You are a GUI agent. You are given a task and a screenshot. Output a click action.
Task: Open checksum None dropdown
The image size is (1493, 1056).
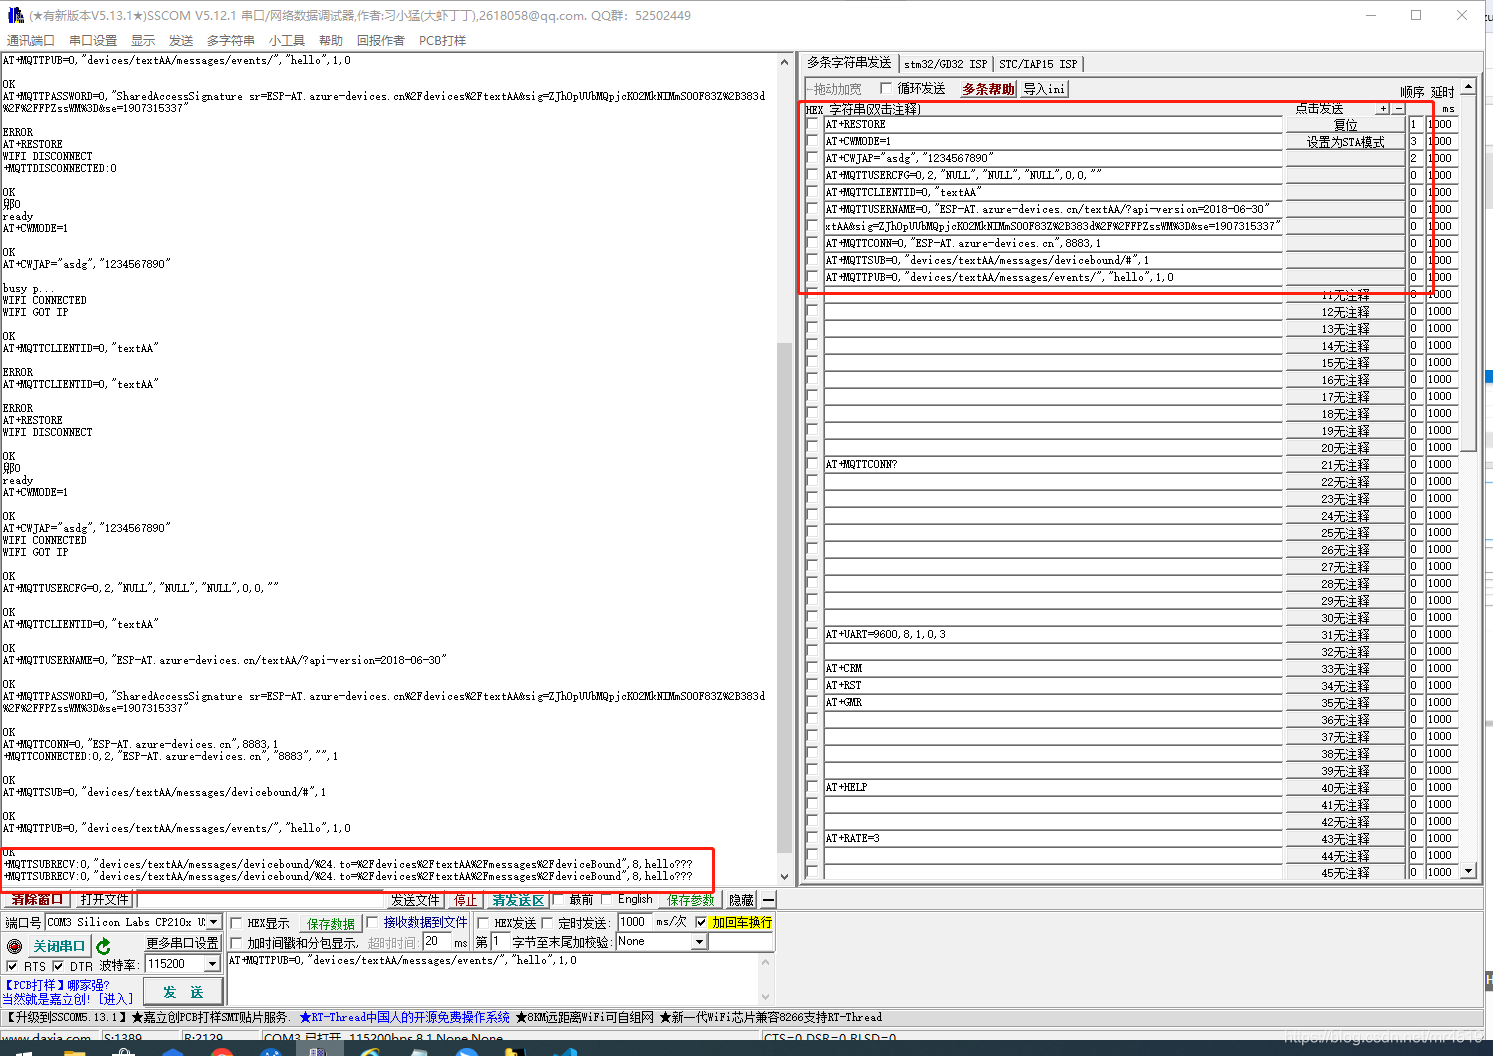coord(699,942)
